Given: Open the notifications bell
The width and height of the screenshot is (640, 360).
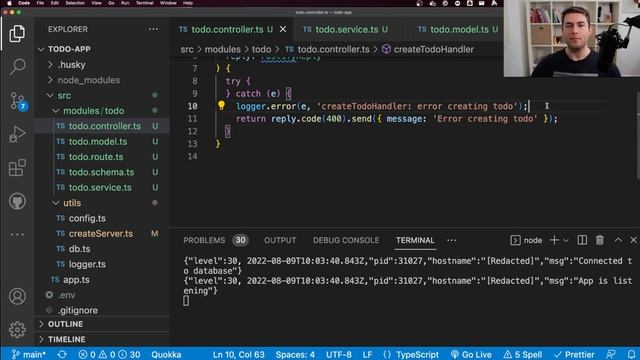Looking at the screenshot, I should [x=631, y=354].
